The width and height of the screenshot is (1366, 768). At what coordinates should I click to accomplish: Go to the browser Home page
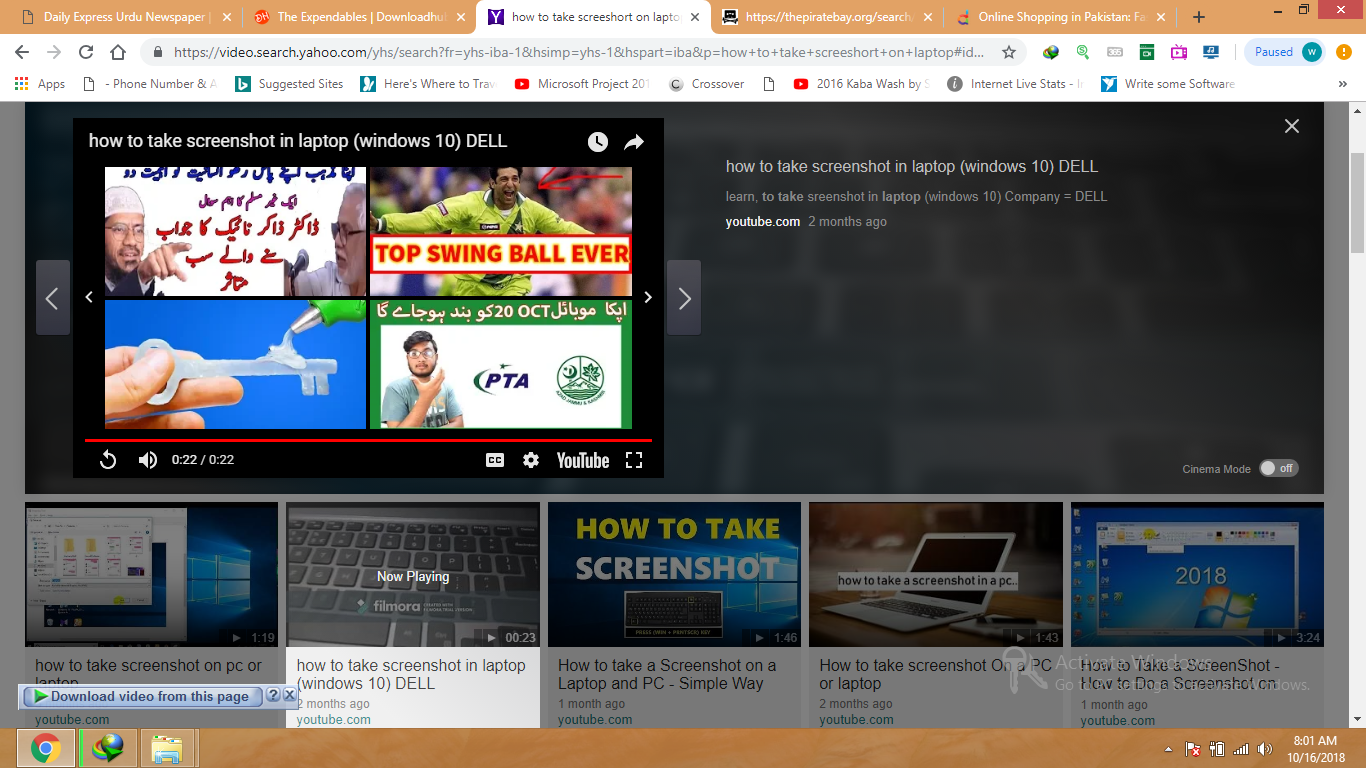tap(118, 52)
